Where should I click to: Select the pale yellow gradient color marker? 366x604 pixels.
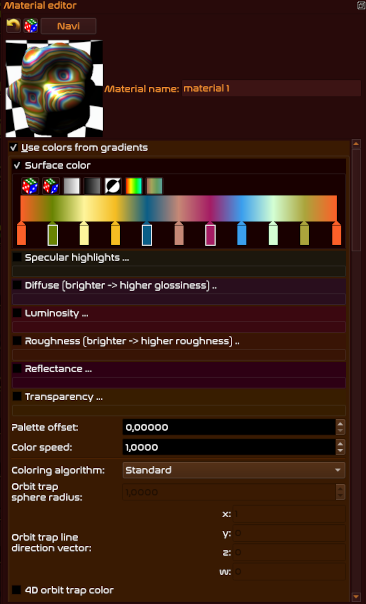click(84, 234)
